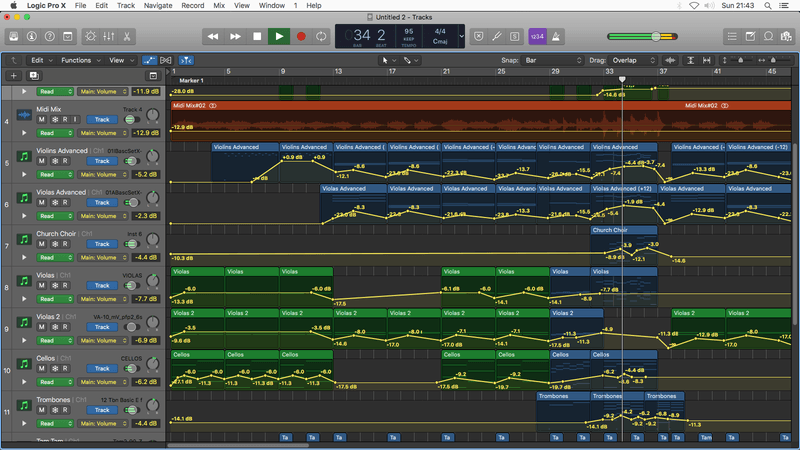
Task: Open the Tuner tuning fork icon
Action: pyautogui.click(x=496, y=36)
